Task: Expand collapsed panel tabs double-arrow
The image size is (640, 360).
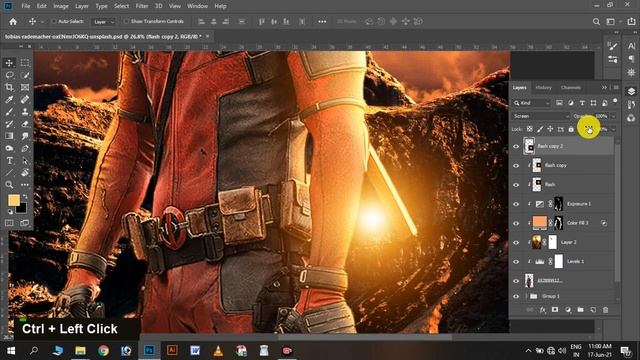Action: tap(604, 87)
